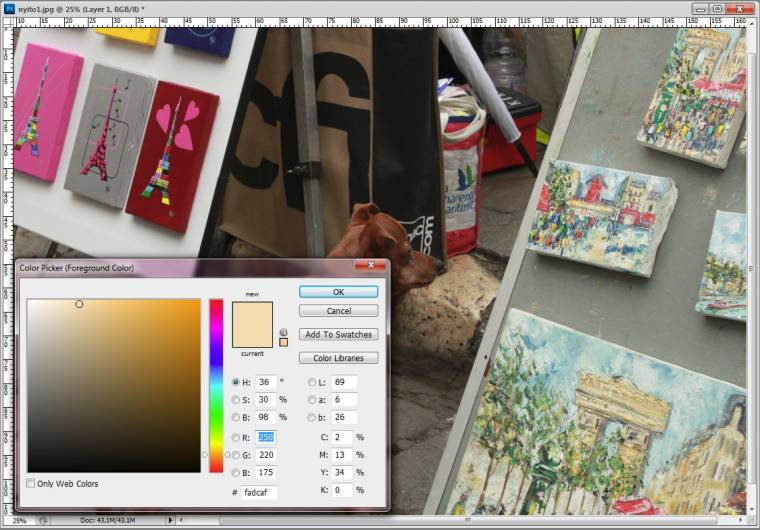The height and width of the screenshot is (530, 760).
Task: Select the B blue radio button
Action: point(236,472)
